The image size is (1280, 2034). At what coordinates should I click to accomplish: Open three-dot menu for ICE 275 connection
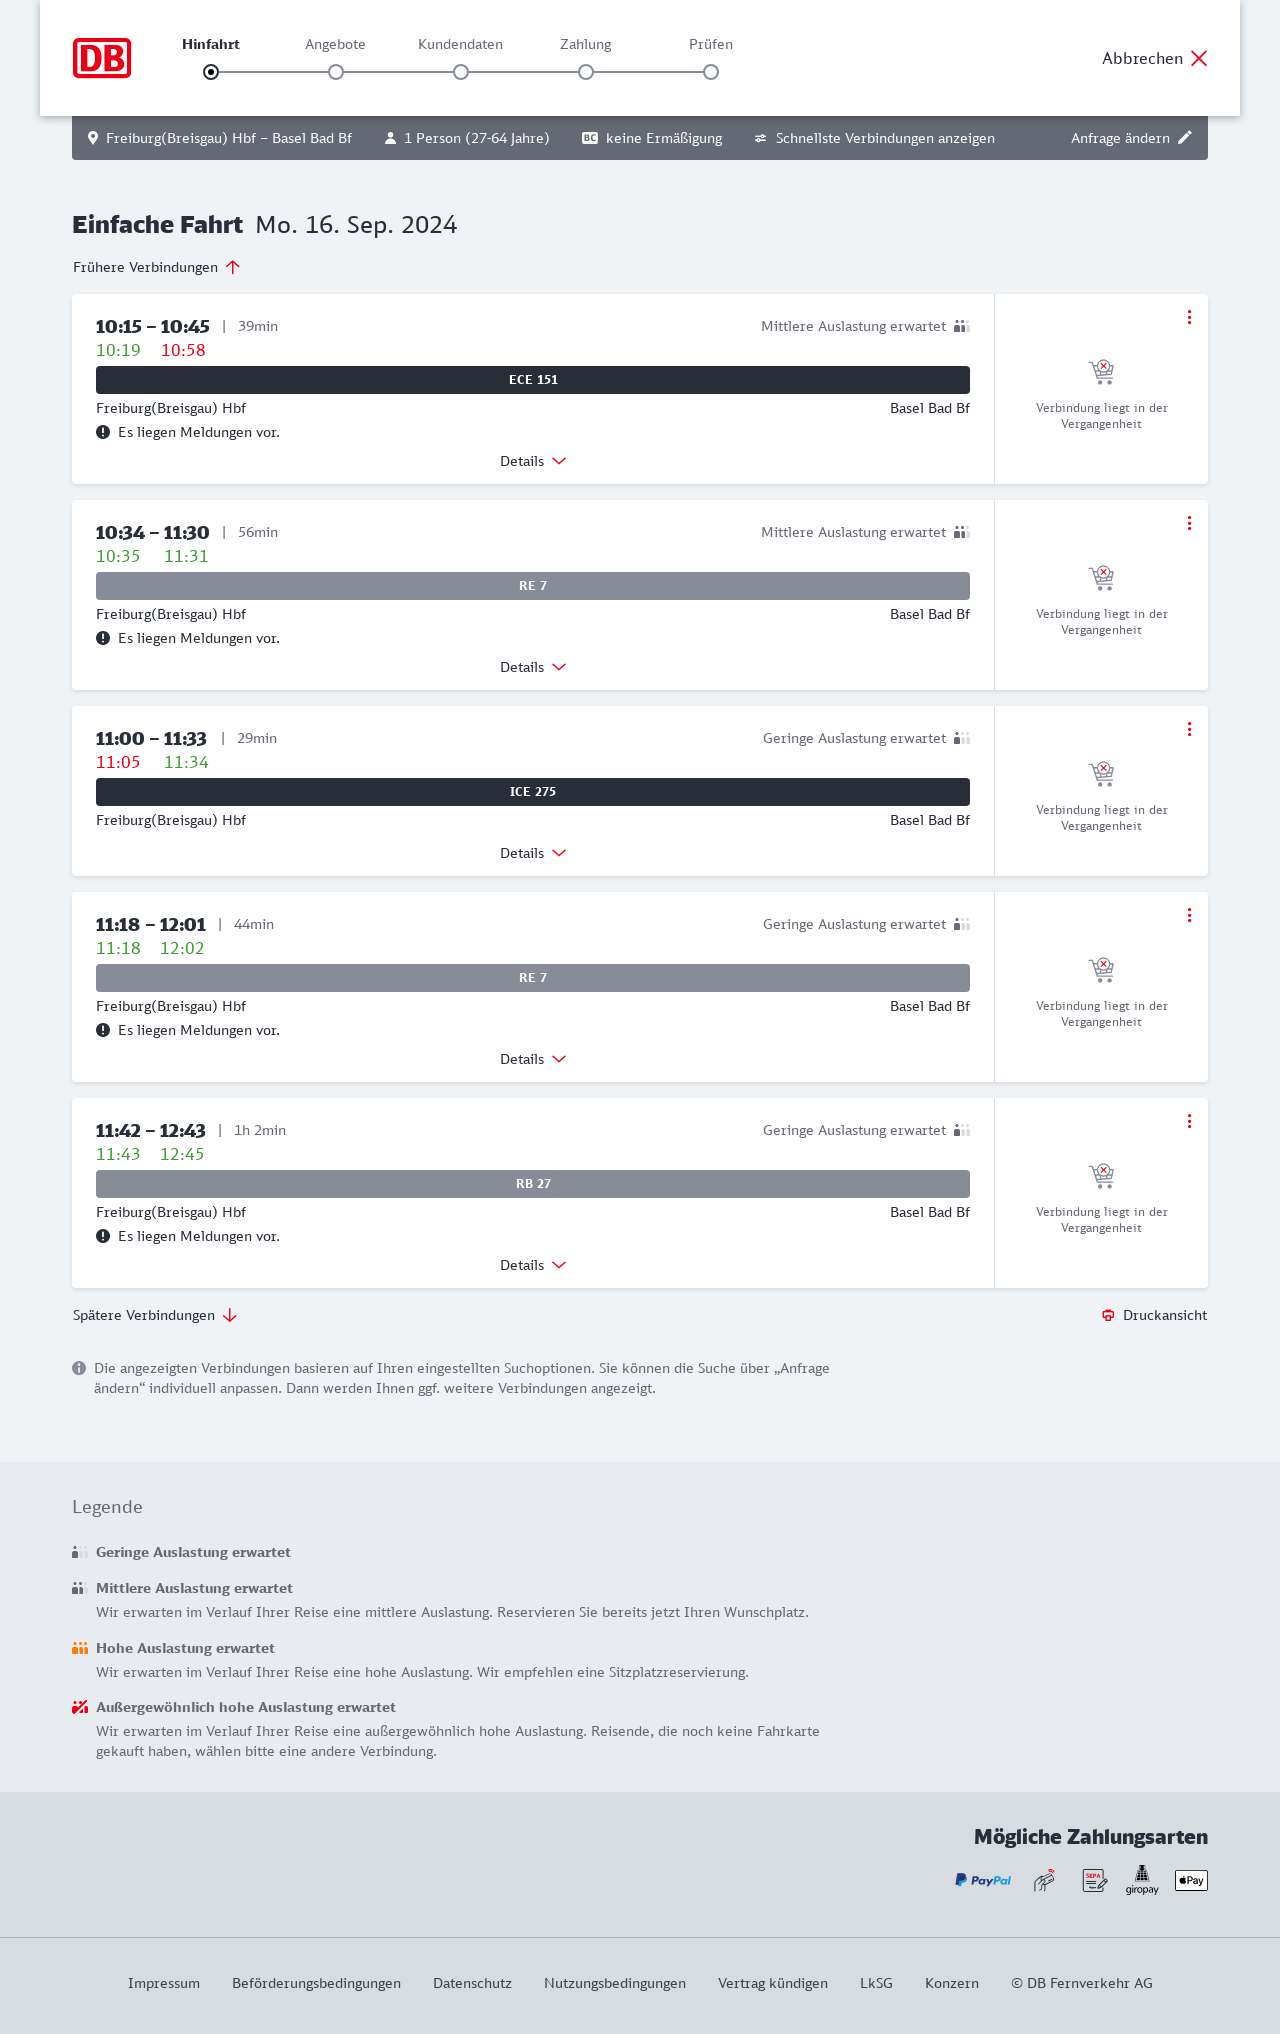pyautogui.click(x=1189, y=729)
